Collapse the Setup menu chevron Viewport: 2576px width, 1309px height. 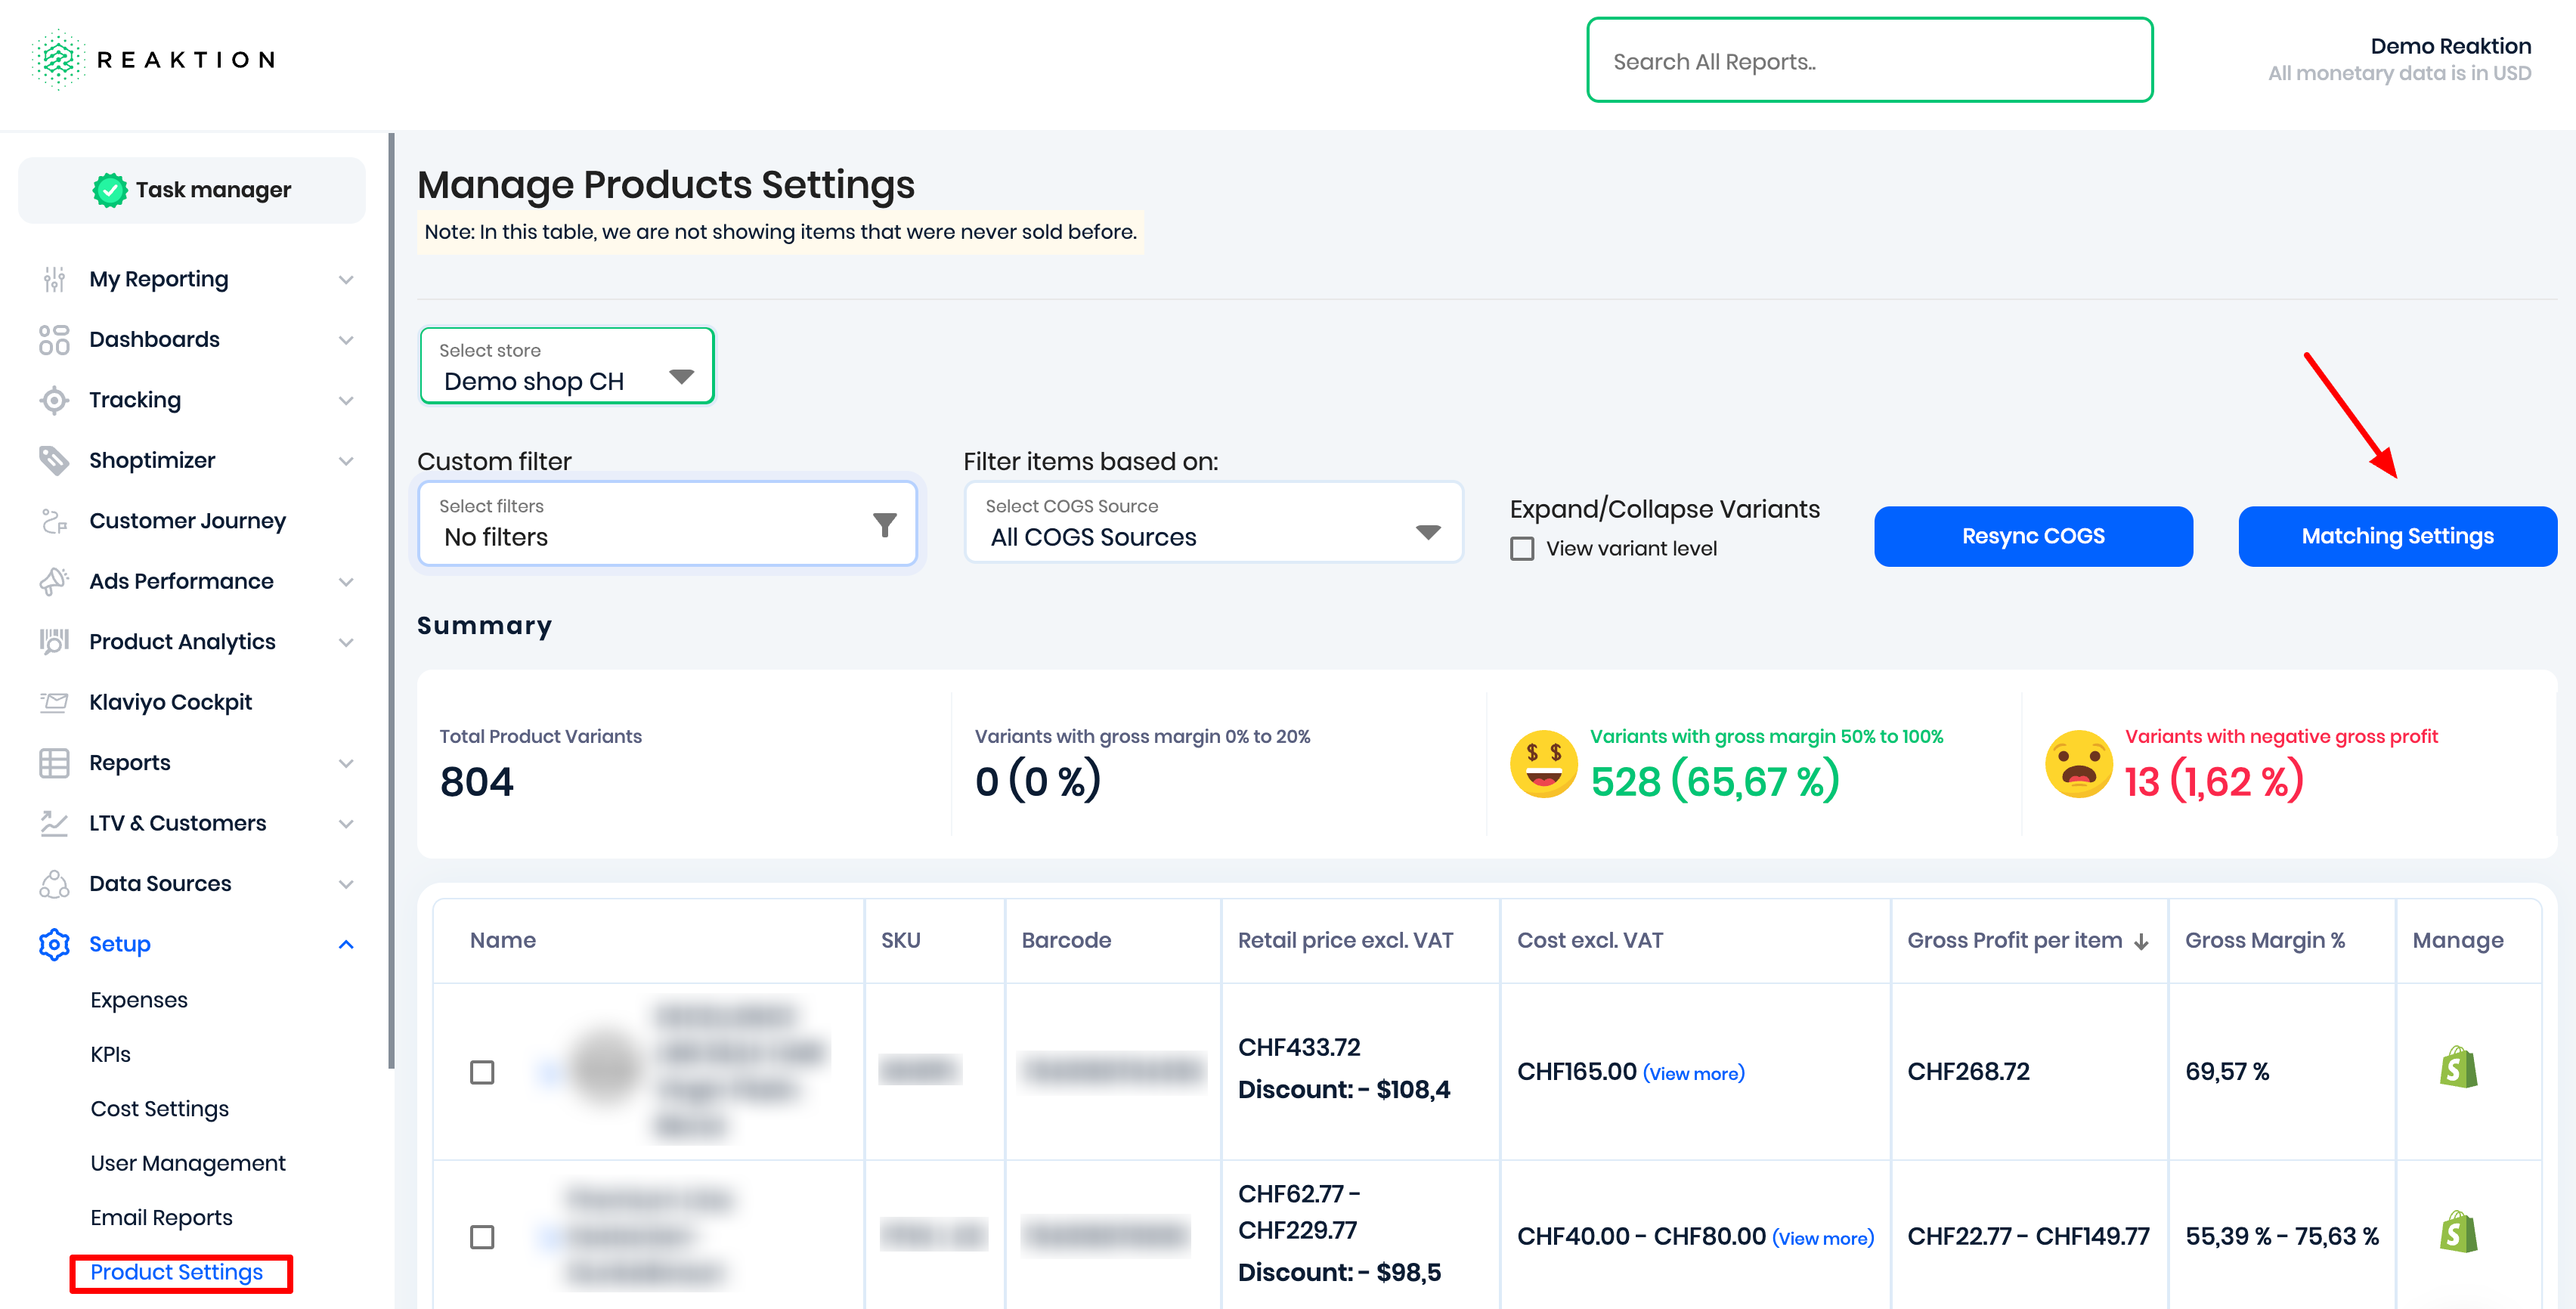(x=346, y=944)
